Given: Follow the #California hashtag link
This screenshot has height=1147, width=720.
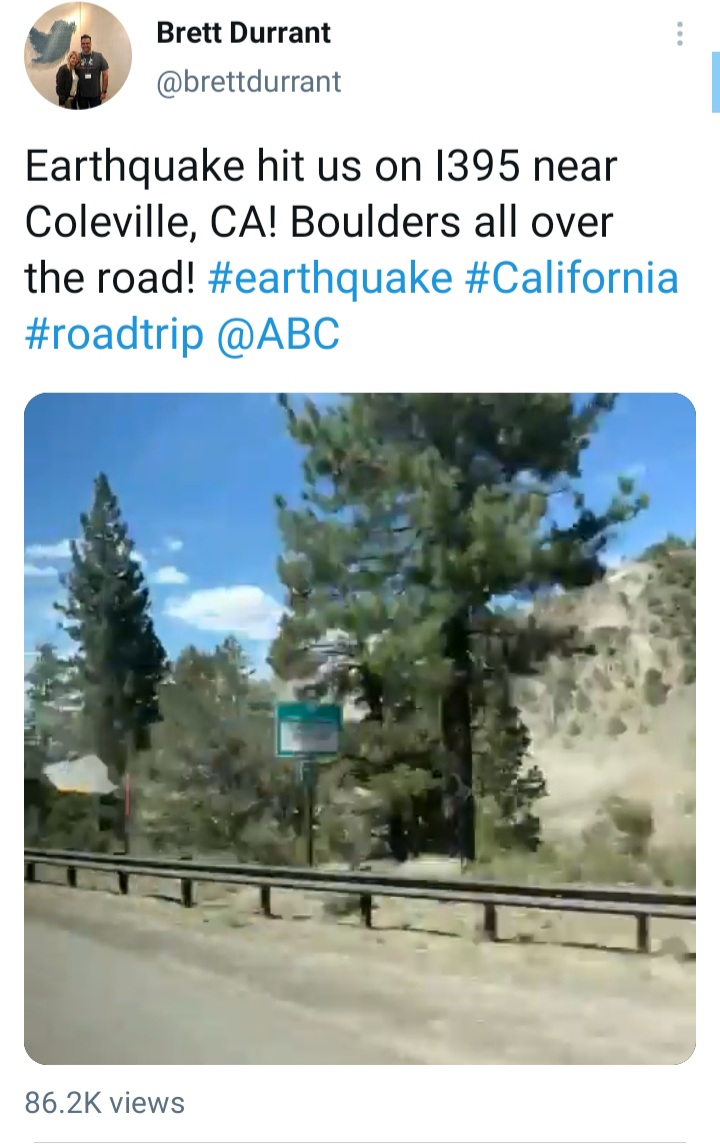Looking at the screenshot, I should pyautogui.click(x=572, y=278).
